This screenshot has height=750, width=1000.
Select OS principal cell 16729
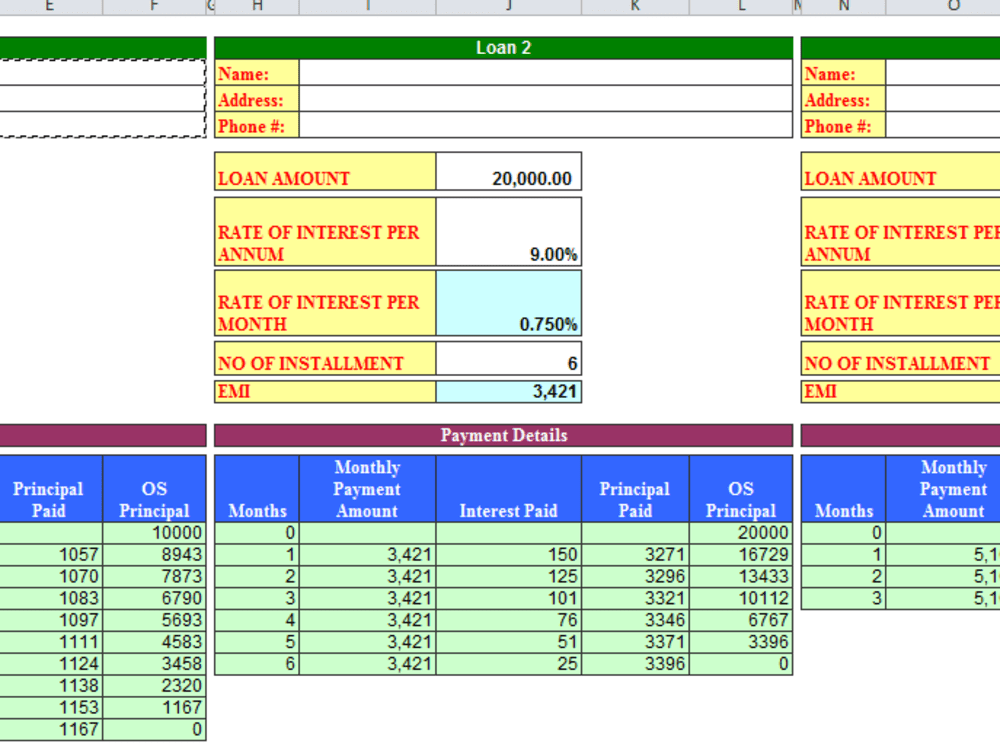741,555
